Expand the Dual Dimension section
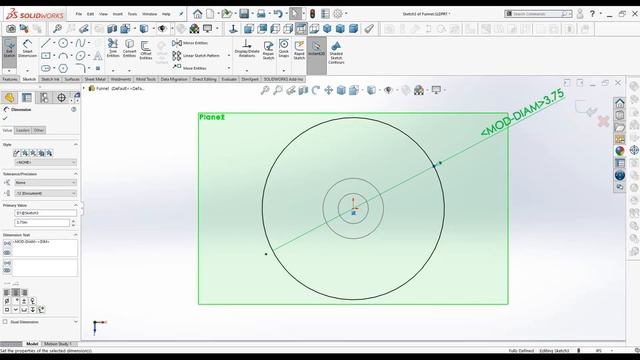640x360 pixels. [x=76, y=322]
